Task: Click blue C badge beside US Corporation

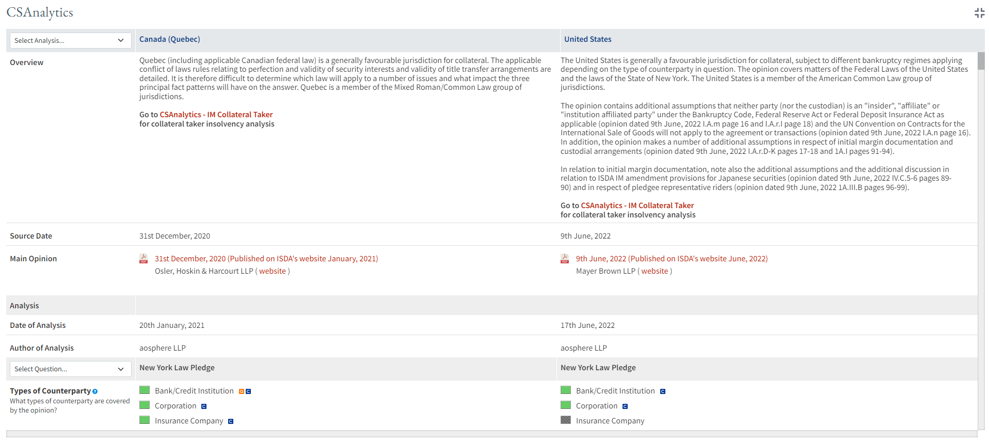Action: pyautogui.click(x=625, y=407)
